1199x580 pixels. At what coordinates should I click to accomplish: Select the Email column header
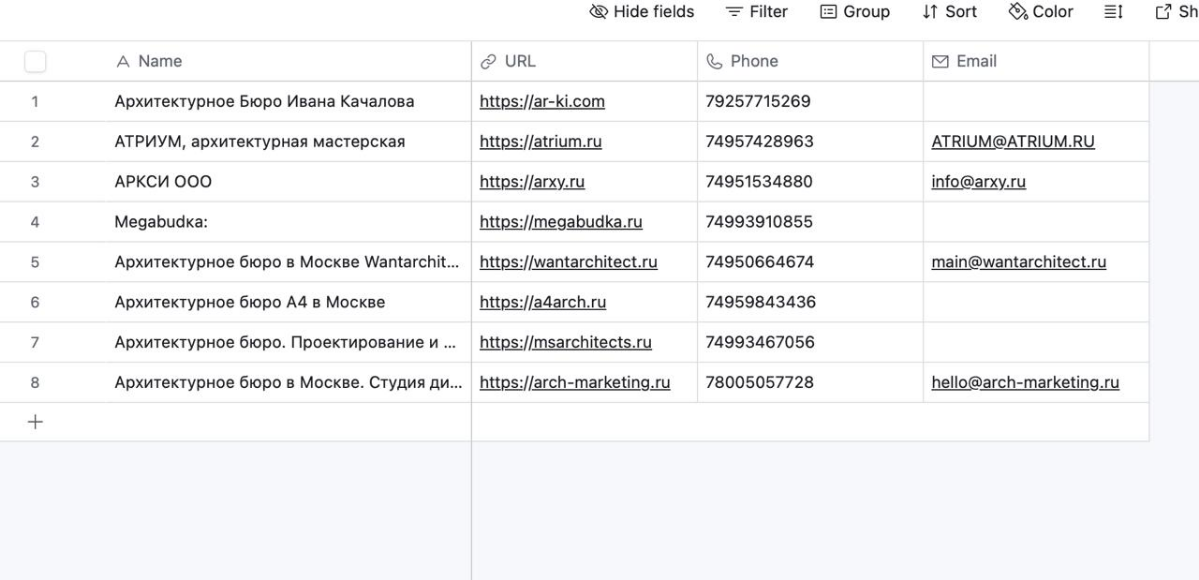point(1036,61)
